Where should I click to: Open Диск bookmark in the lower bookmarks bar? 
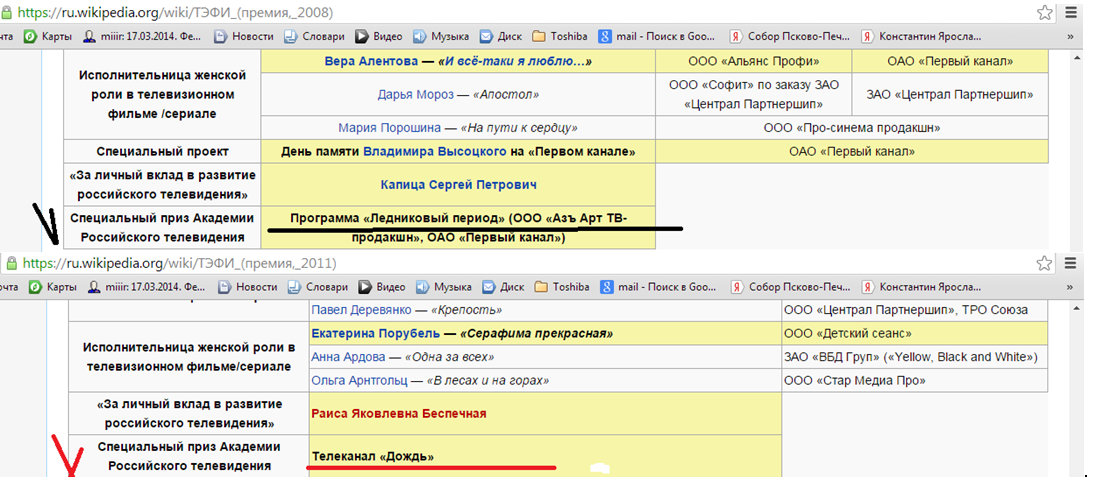[x=502, y=287]
